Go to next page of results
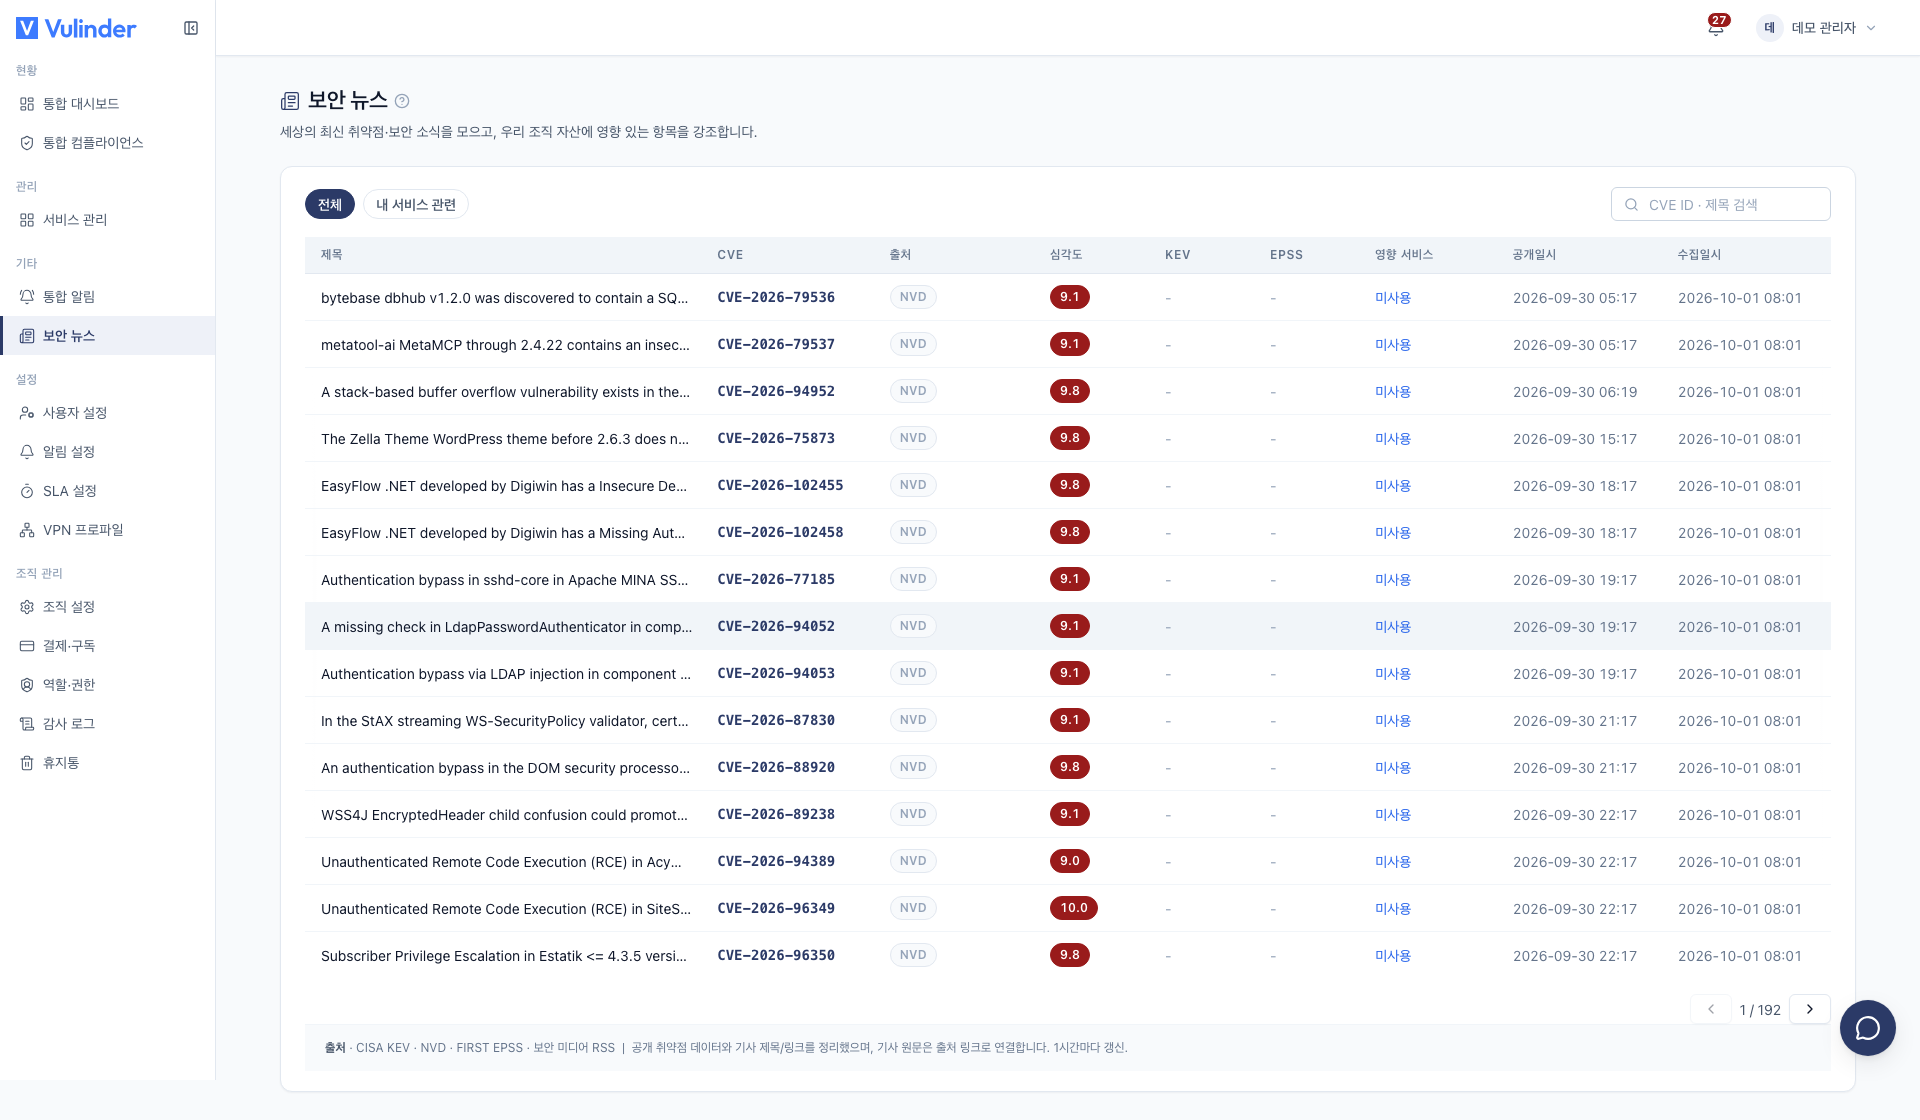This screenshot has width=1920, height=1120. pyautogui.click(x=1810, y=1009)
